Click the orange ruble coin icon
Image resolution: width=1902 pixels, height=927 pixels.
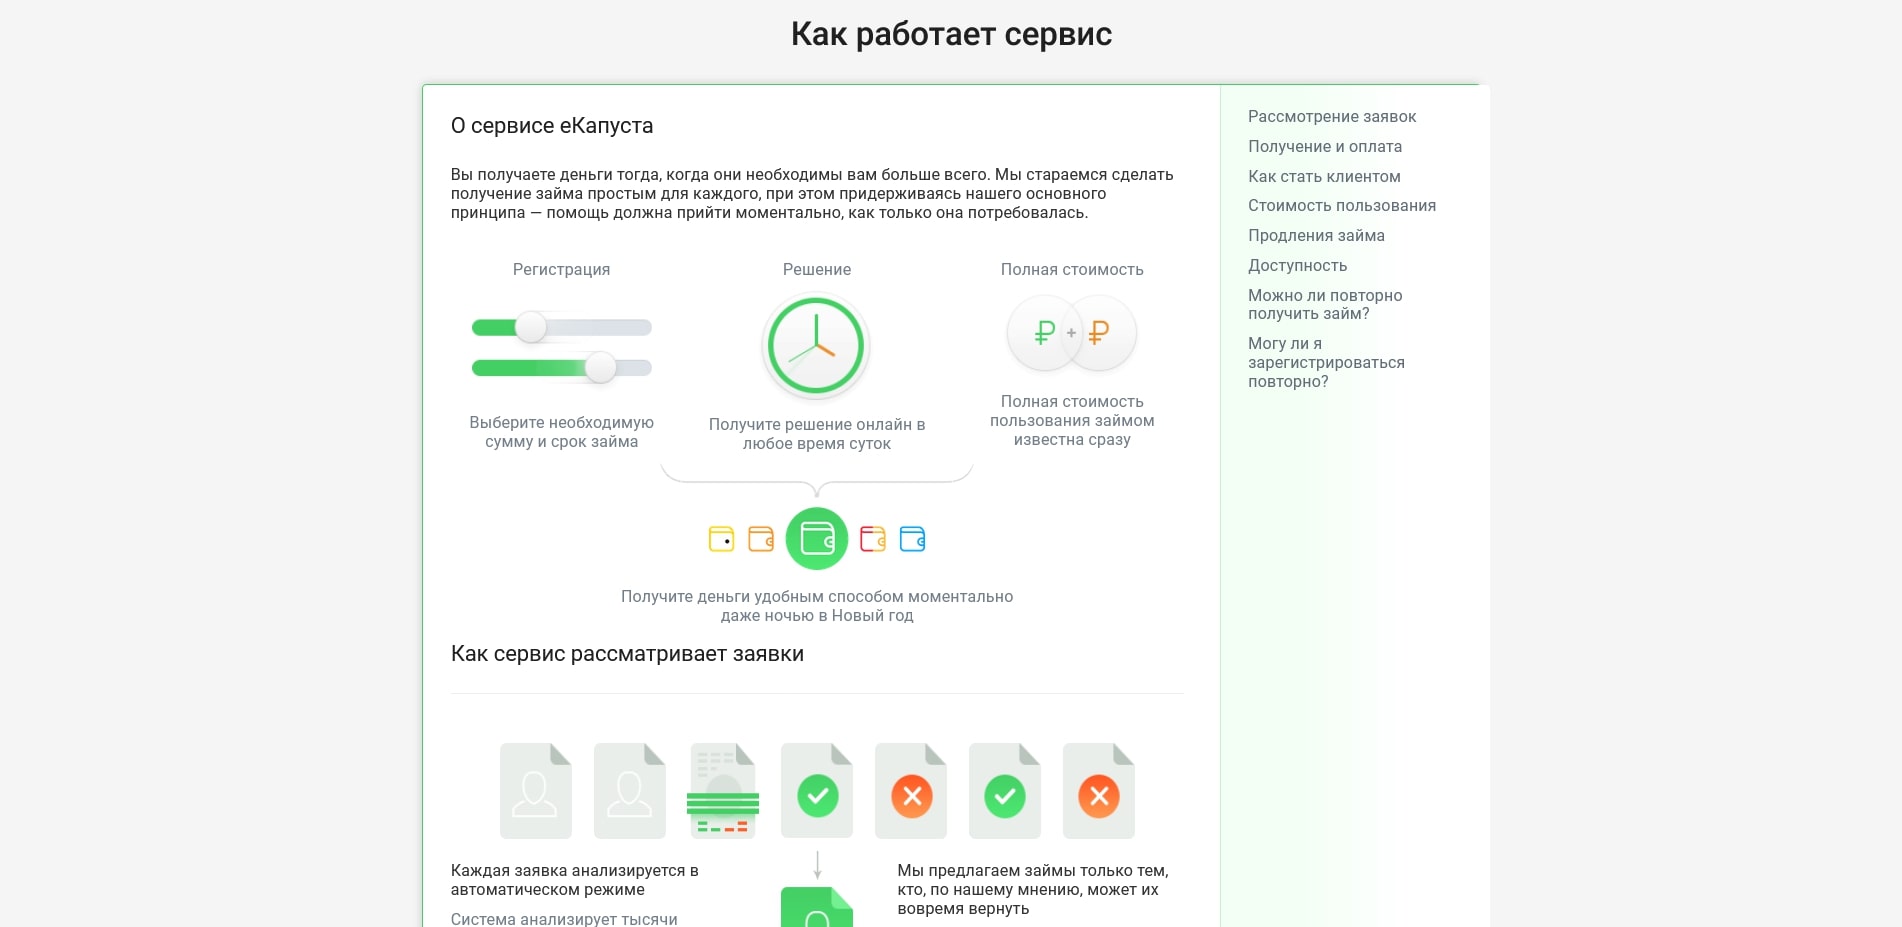pos(1100,332)
